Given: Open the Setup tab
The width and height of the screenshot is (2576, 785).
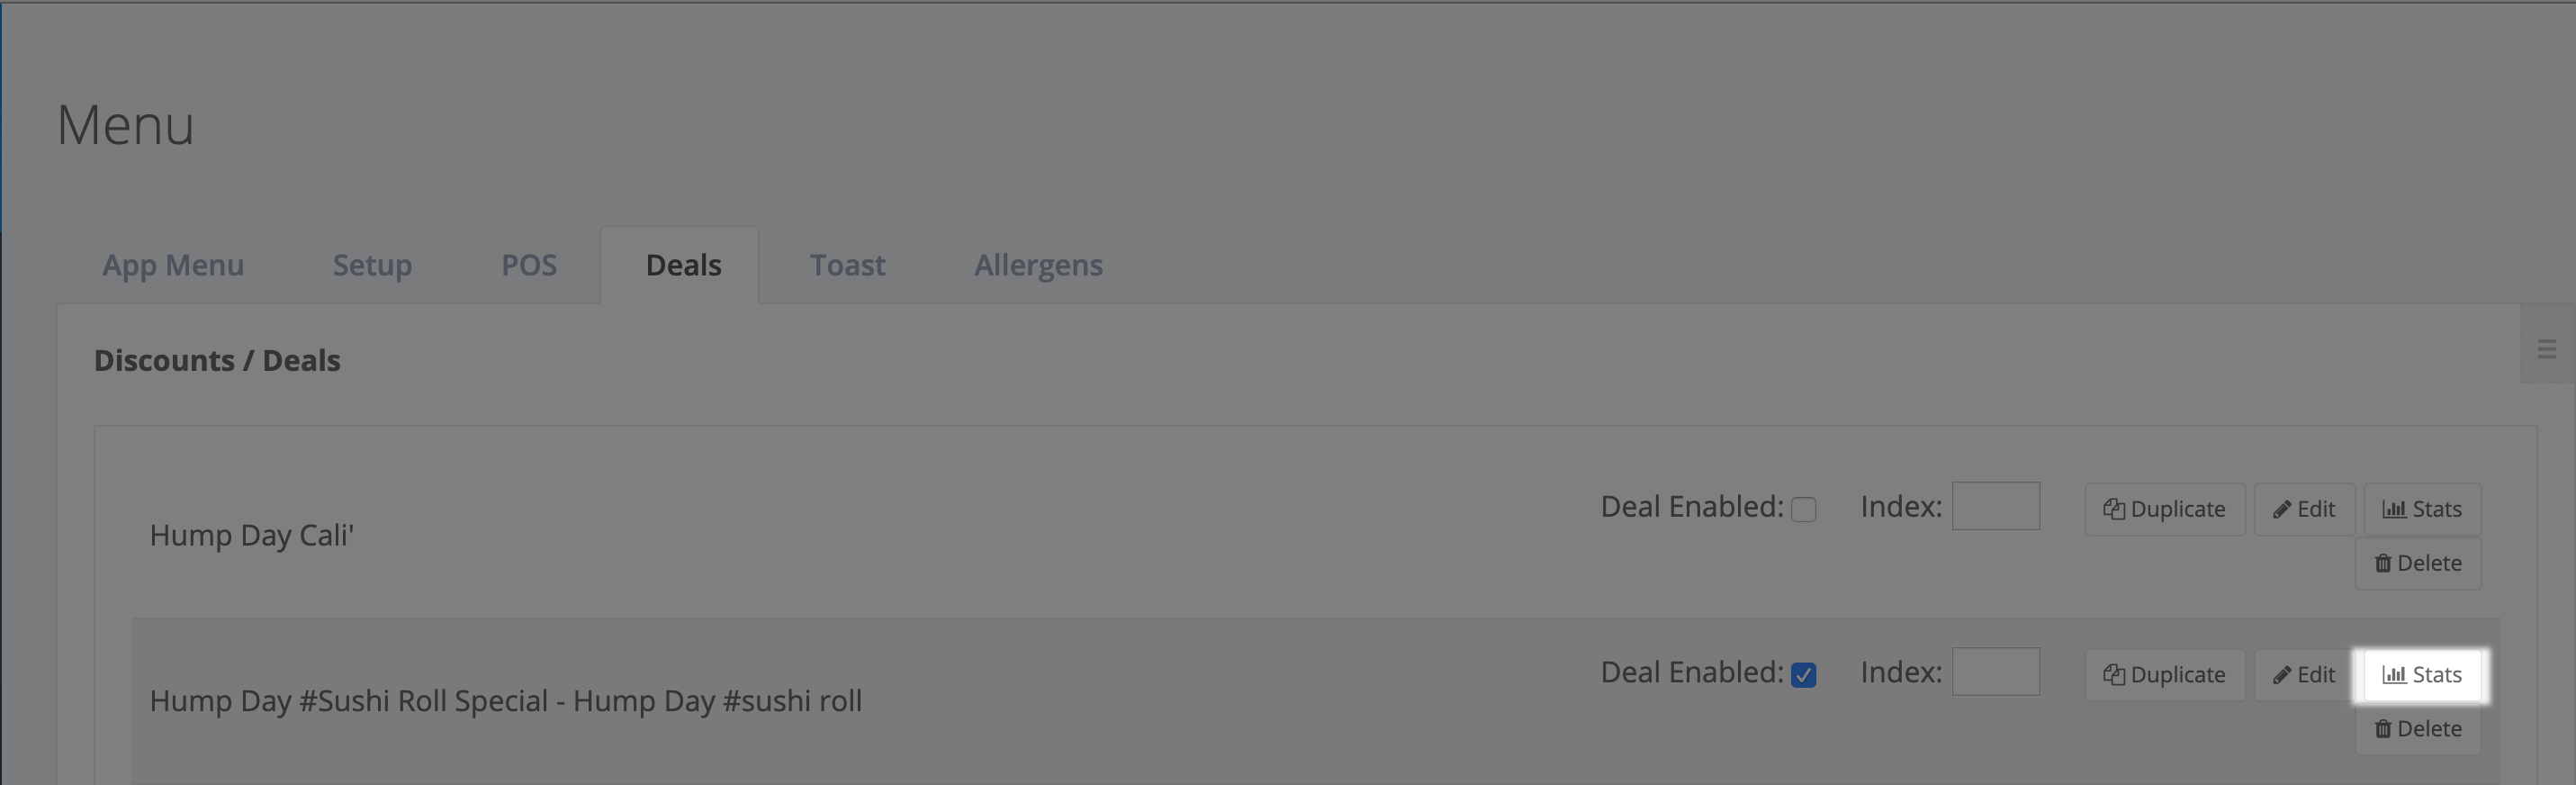Looking at the screenshot, I should (x=372, y=265).
